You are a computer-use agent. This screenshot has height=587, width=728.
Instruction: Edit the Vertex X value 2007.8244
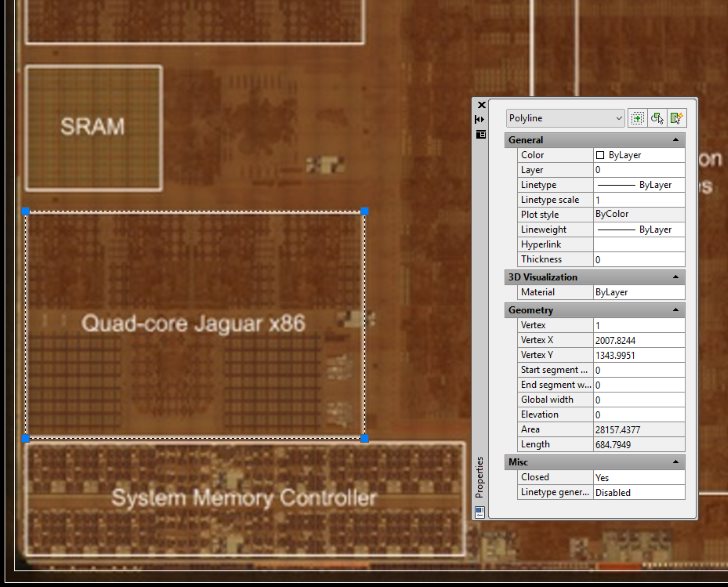coord(639,340)
